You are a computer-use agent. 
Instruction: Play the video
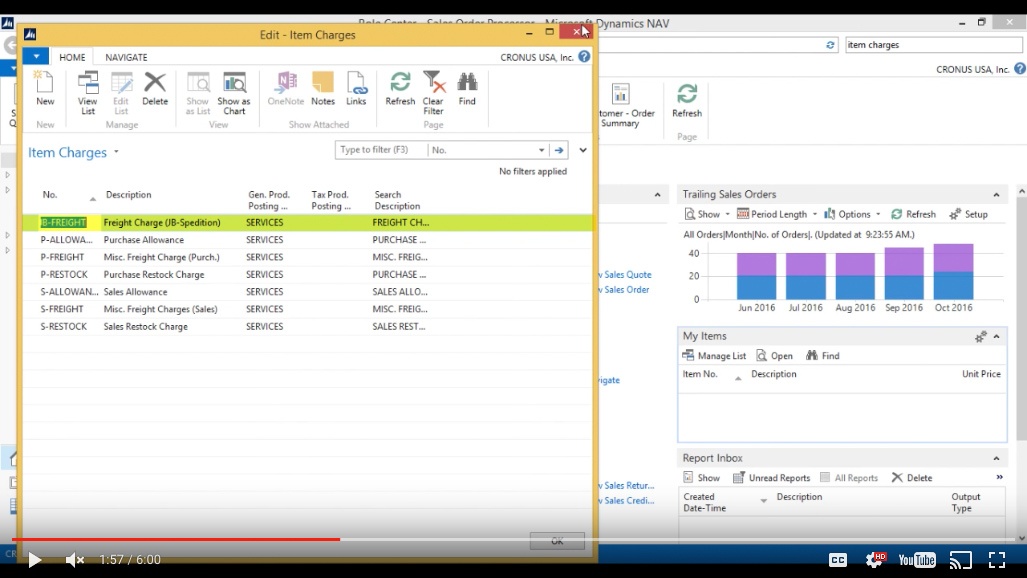pyautogui.click(x=35, y=560)
